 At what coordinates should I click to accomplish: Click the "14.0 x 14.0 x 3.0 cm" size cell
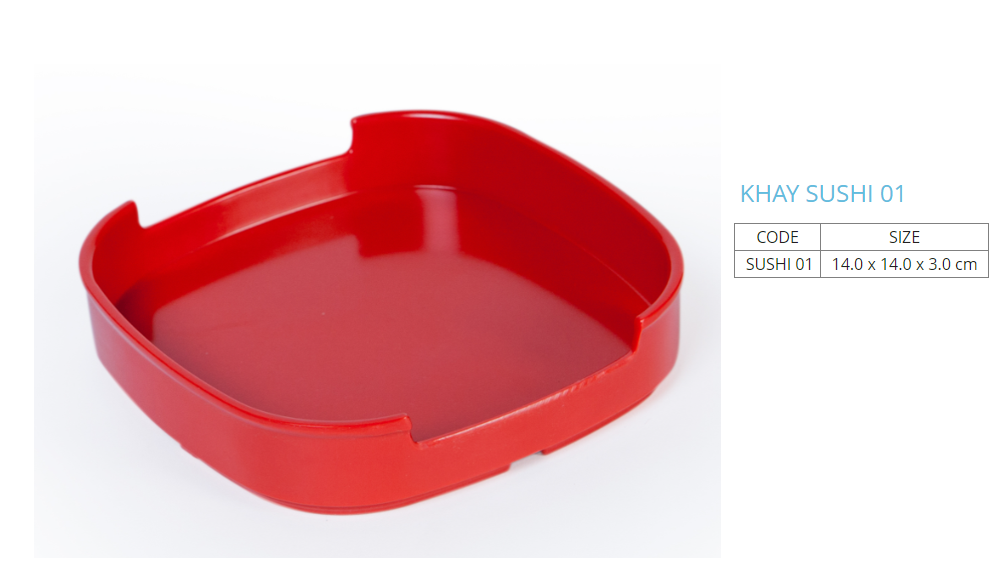pyautogui.click(x=904, y=264)
